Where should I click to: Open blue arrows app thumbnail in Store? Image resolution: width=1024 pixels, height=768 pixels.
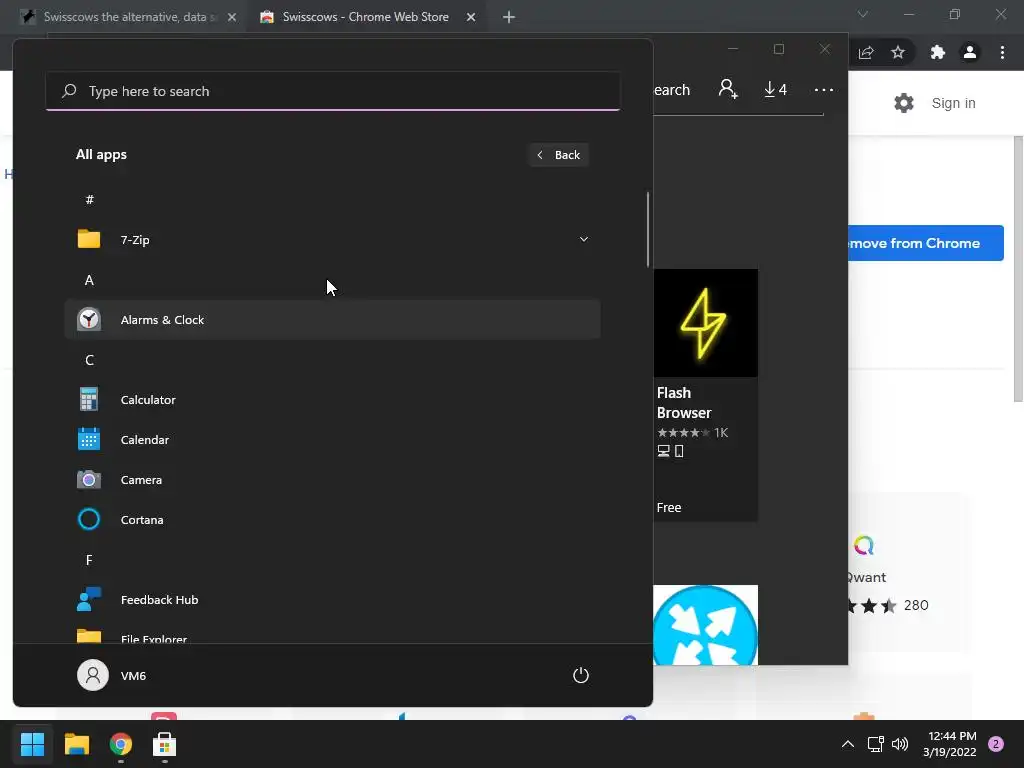coord(705,625)
